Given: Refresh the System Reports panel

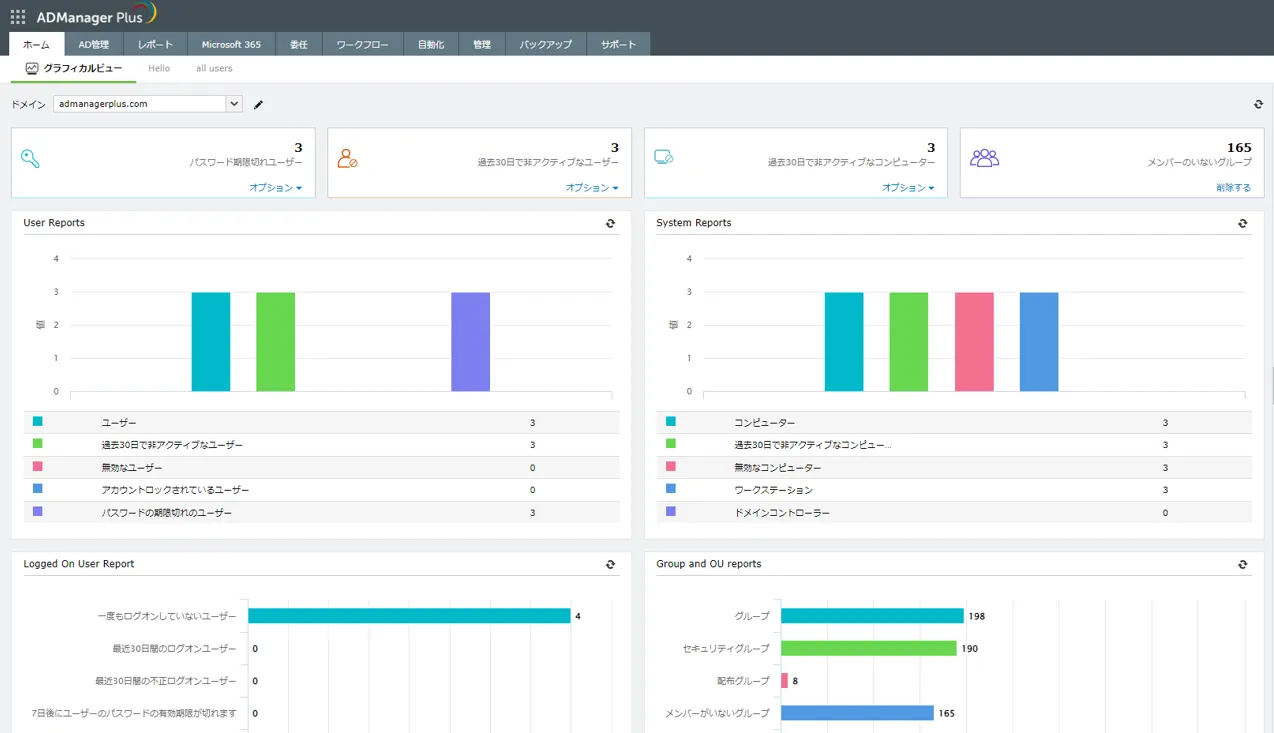Looking at the screenshot, I should pyautogui.click(x=1242, y=223).
